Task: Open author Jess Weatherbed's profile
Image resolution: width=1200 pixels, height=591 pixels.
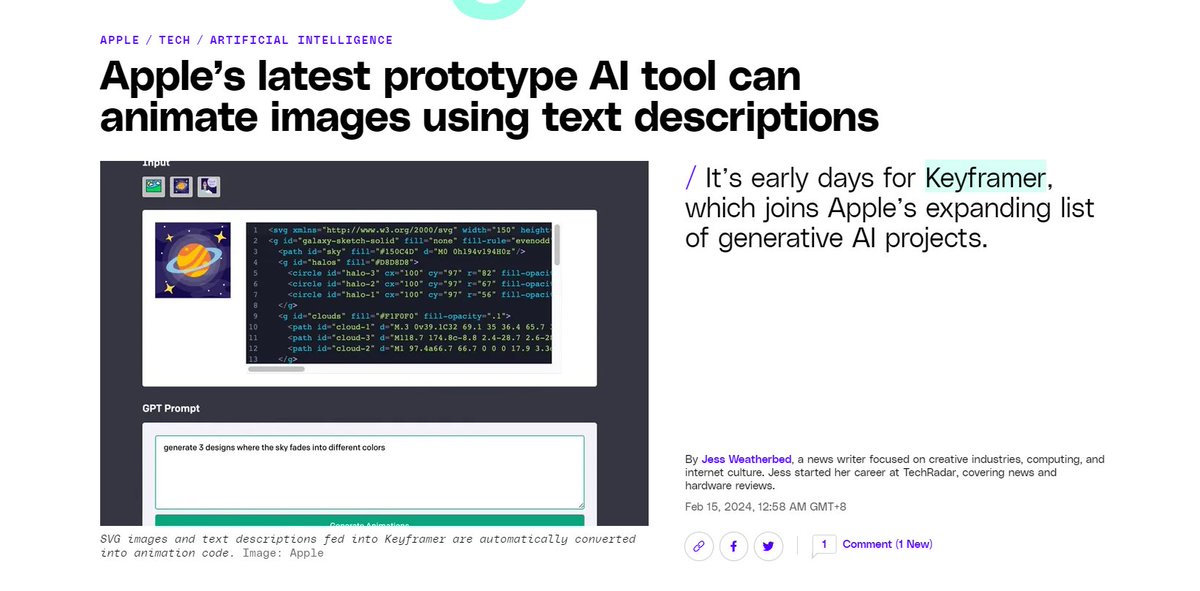Action: (746, 459)
